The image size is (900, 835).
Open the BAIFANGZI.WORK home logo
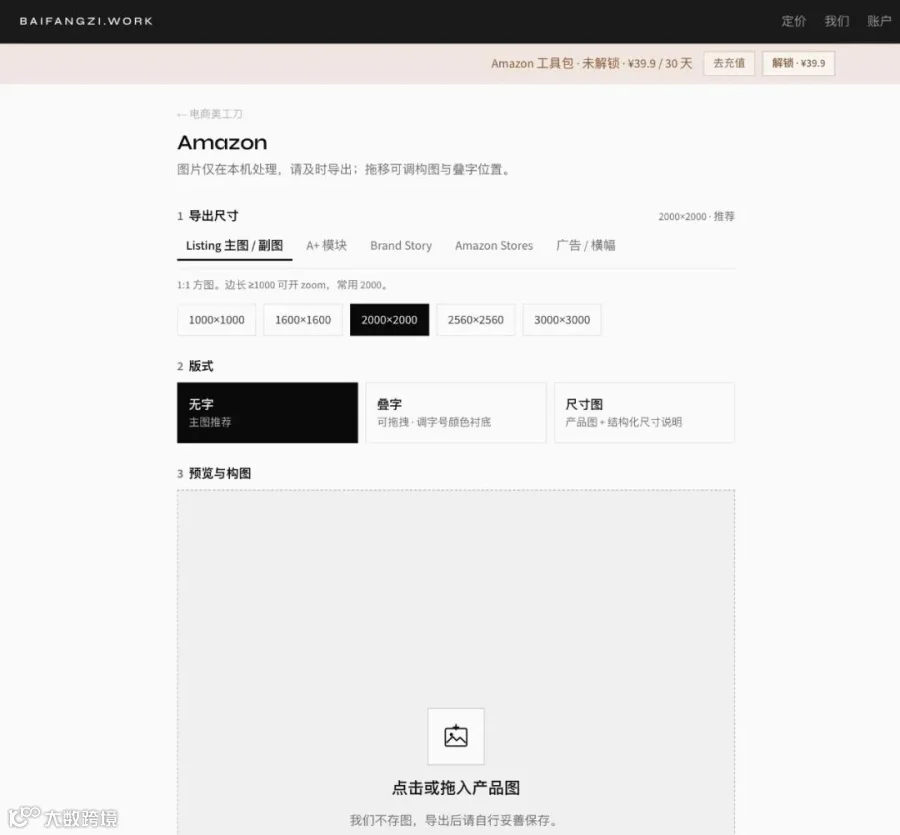(x=86, y=21)
